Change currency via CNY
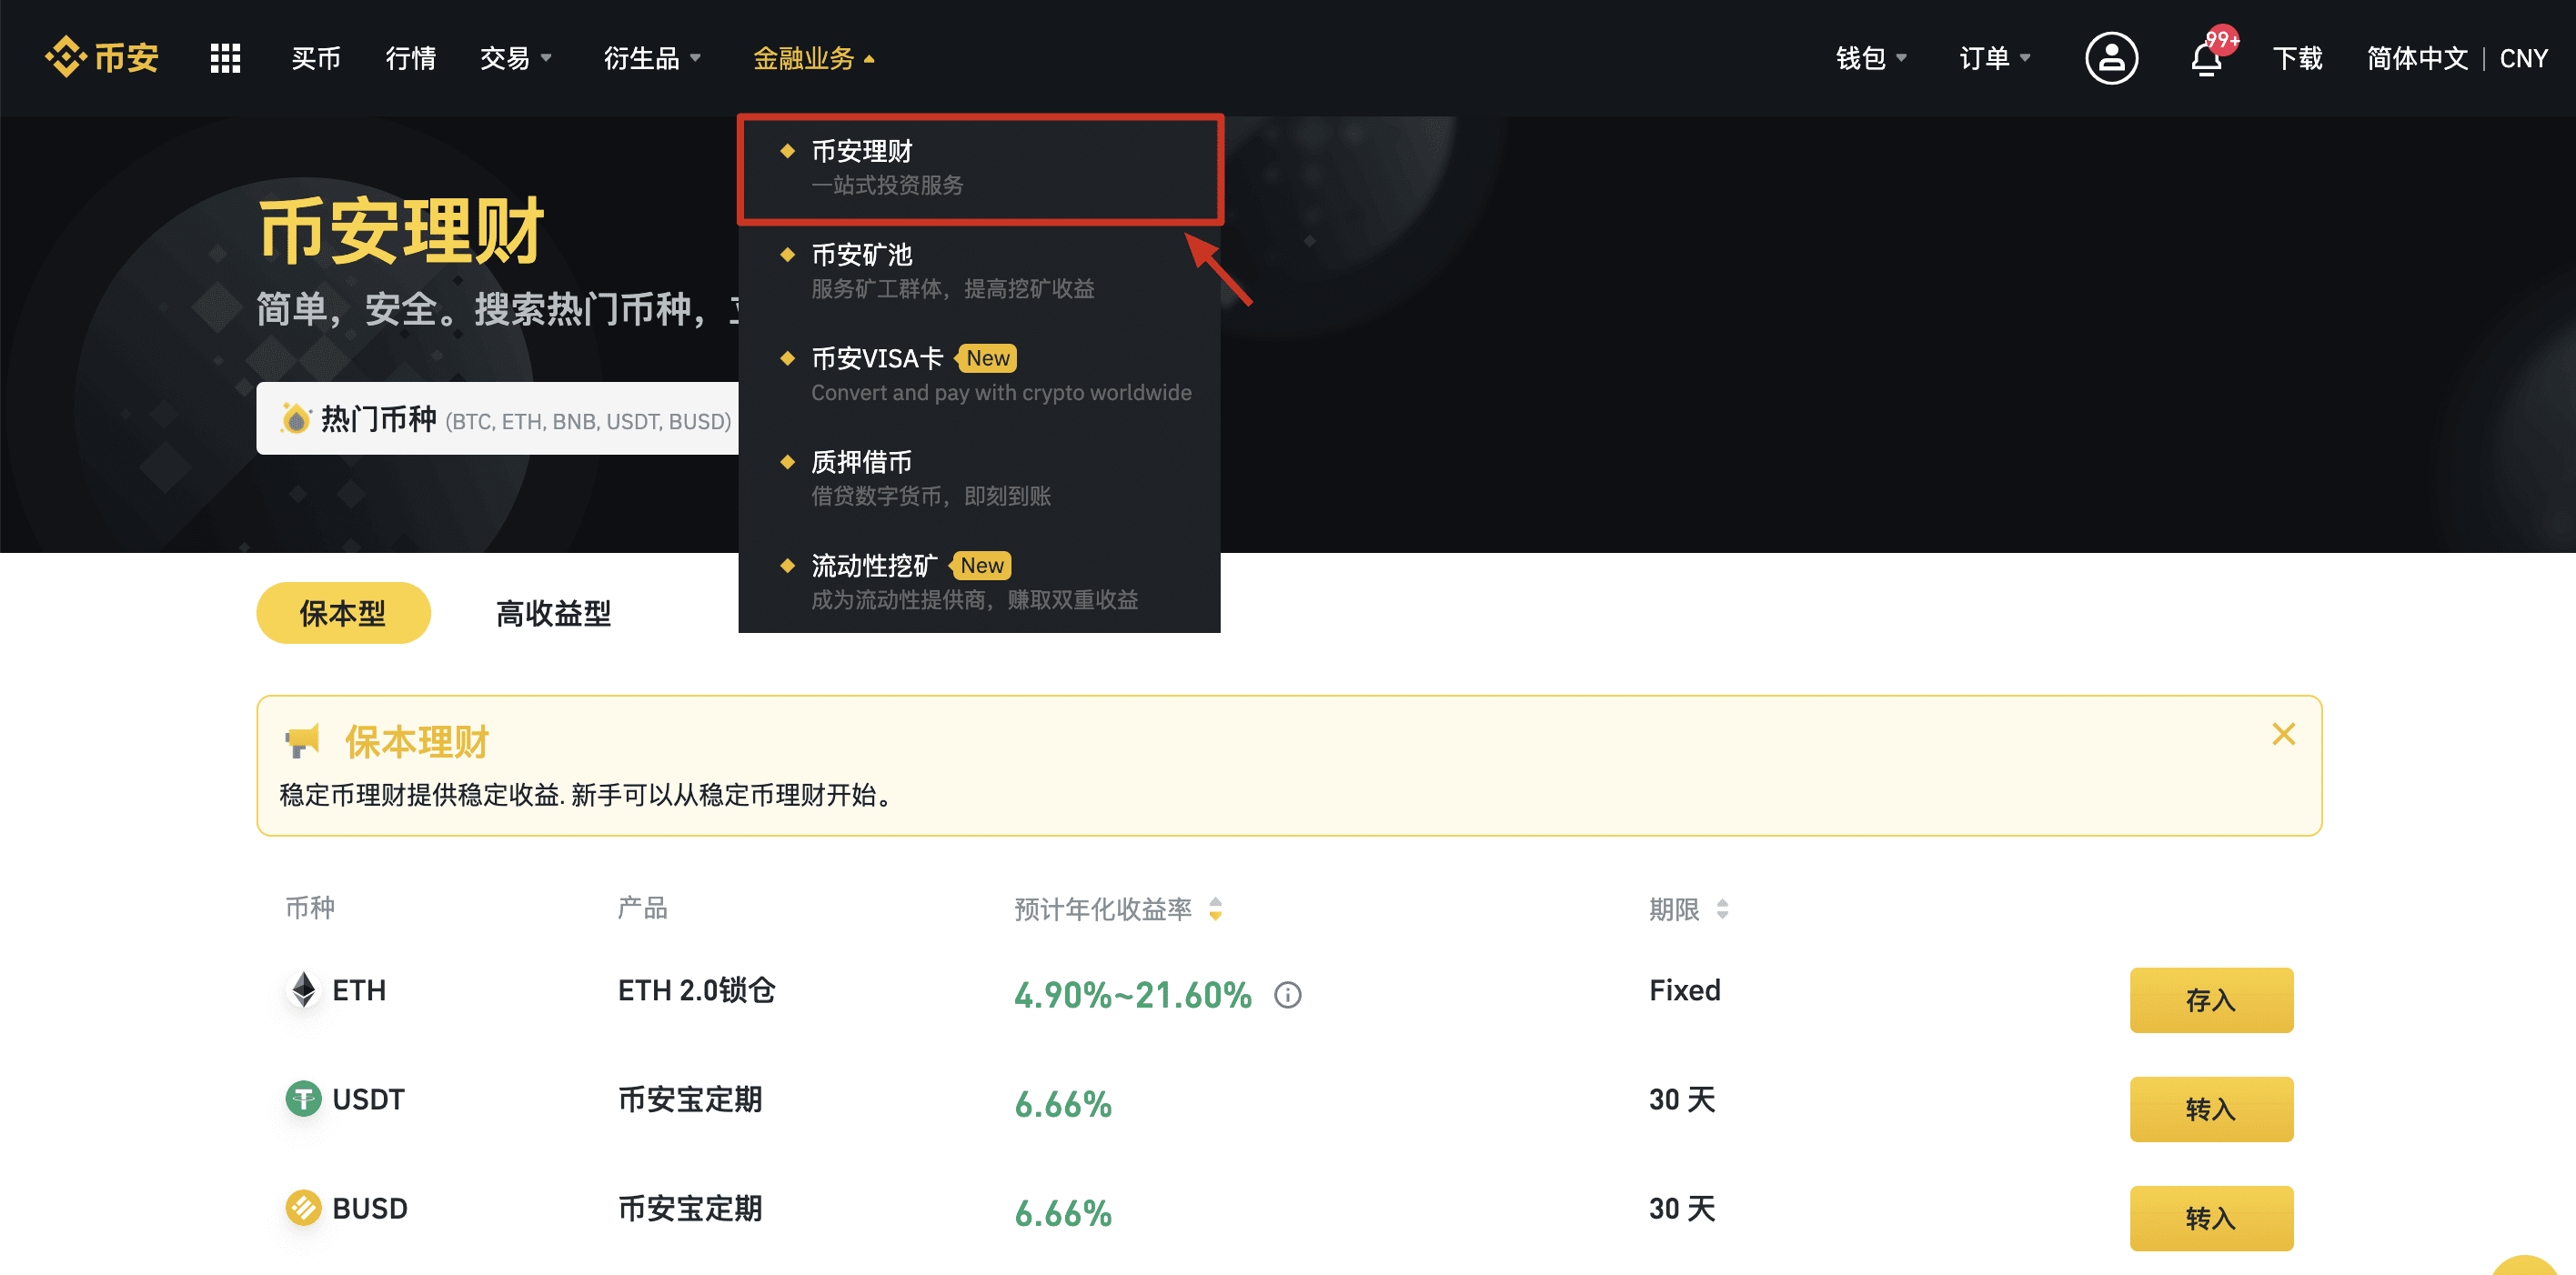 [2523, 58]
